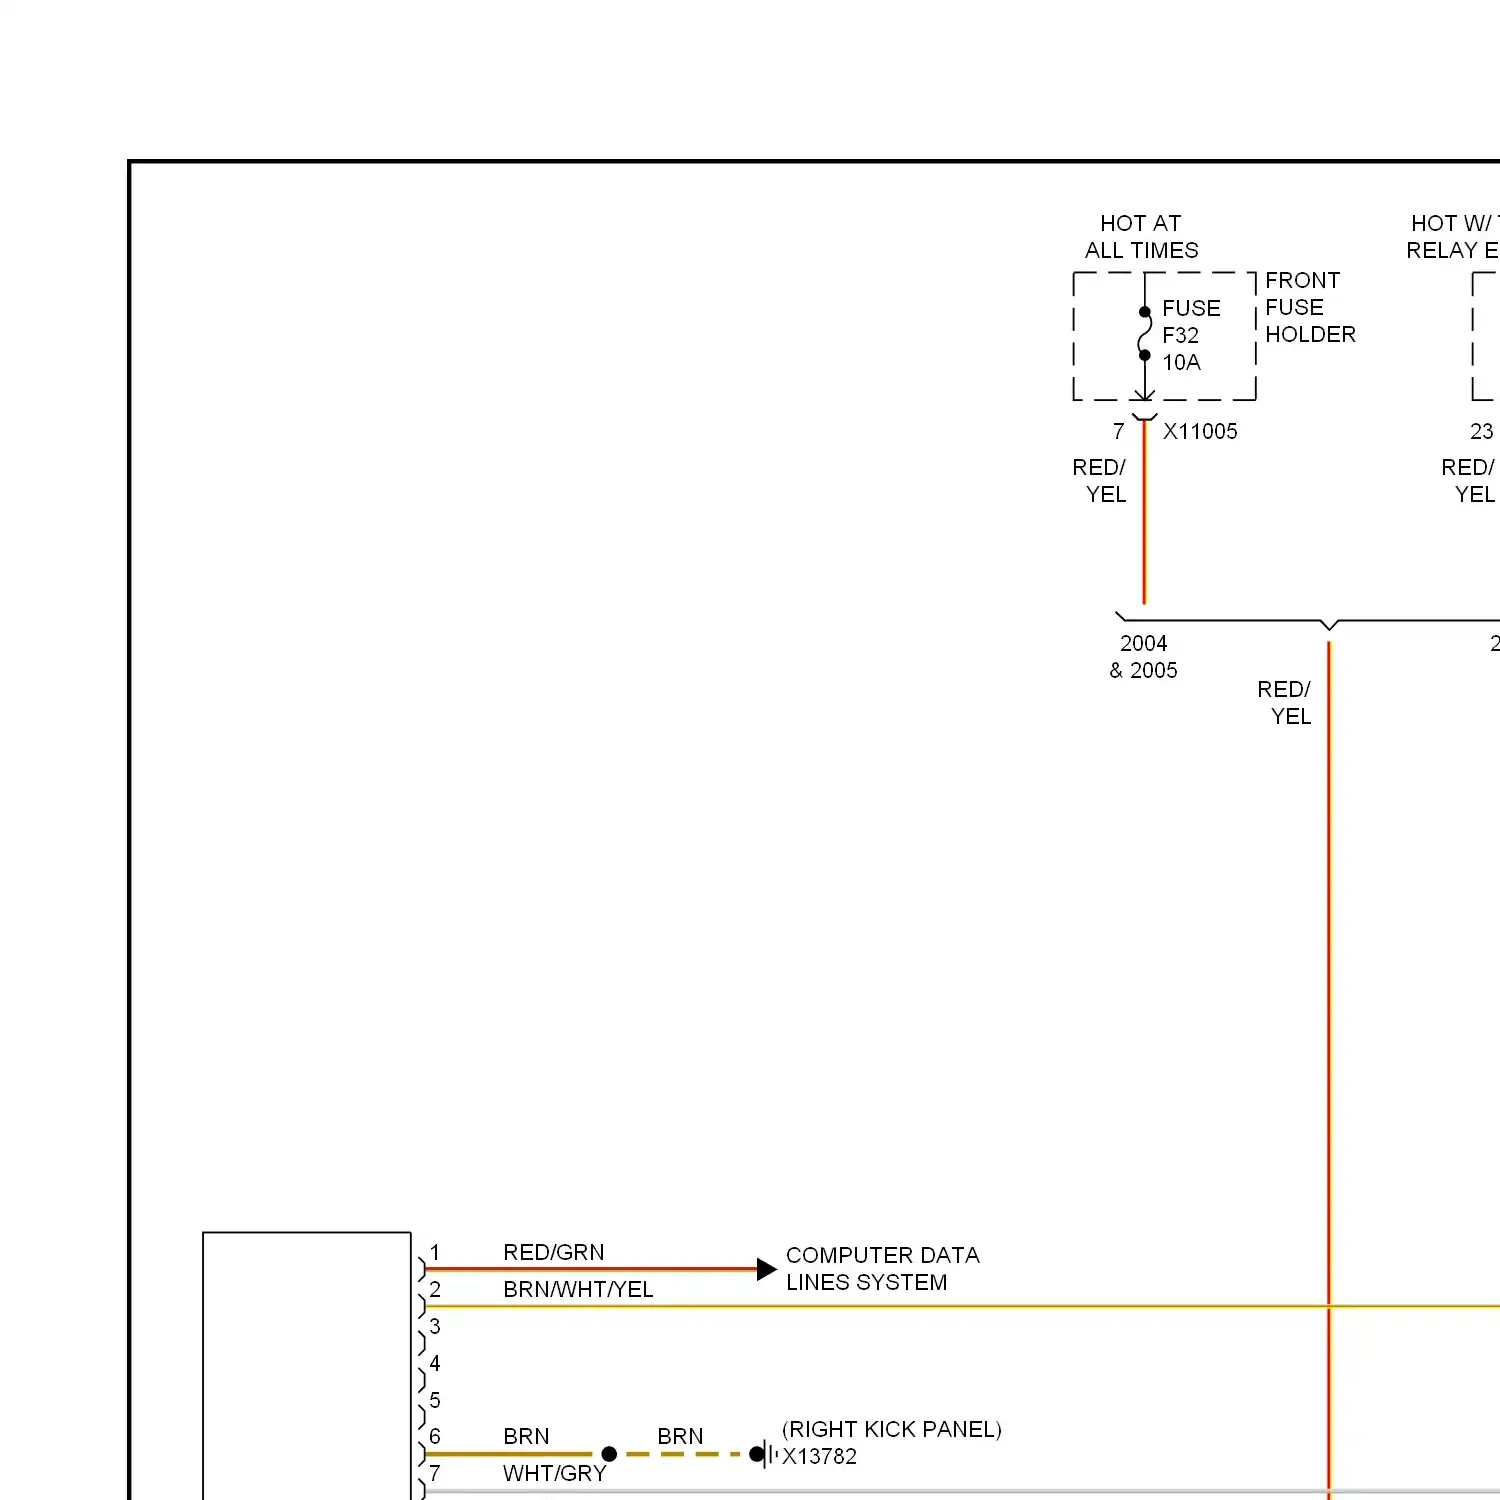
Task: Click pin number 23 near the right edge
Action: point(1482,431)
